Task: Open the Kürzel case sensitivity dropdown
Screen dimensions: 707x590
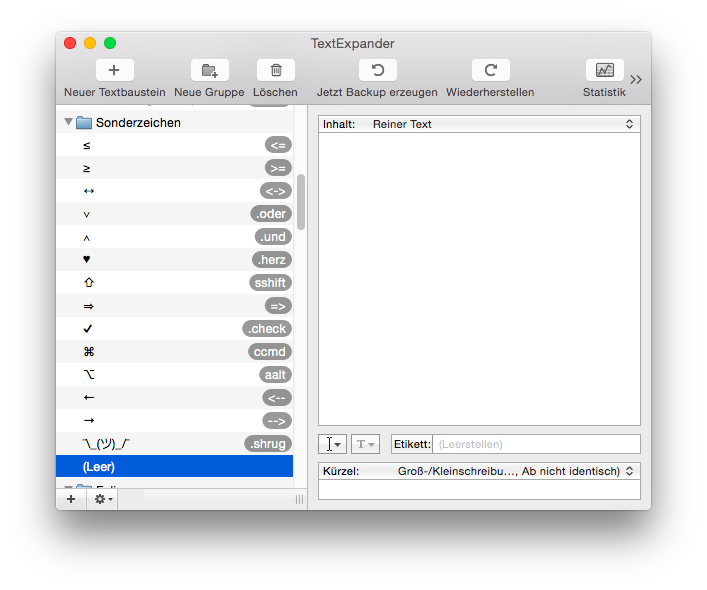Action: [x=479, y=471]
